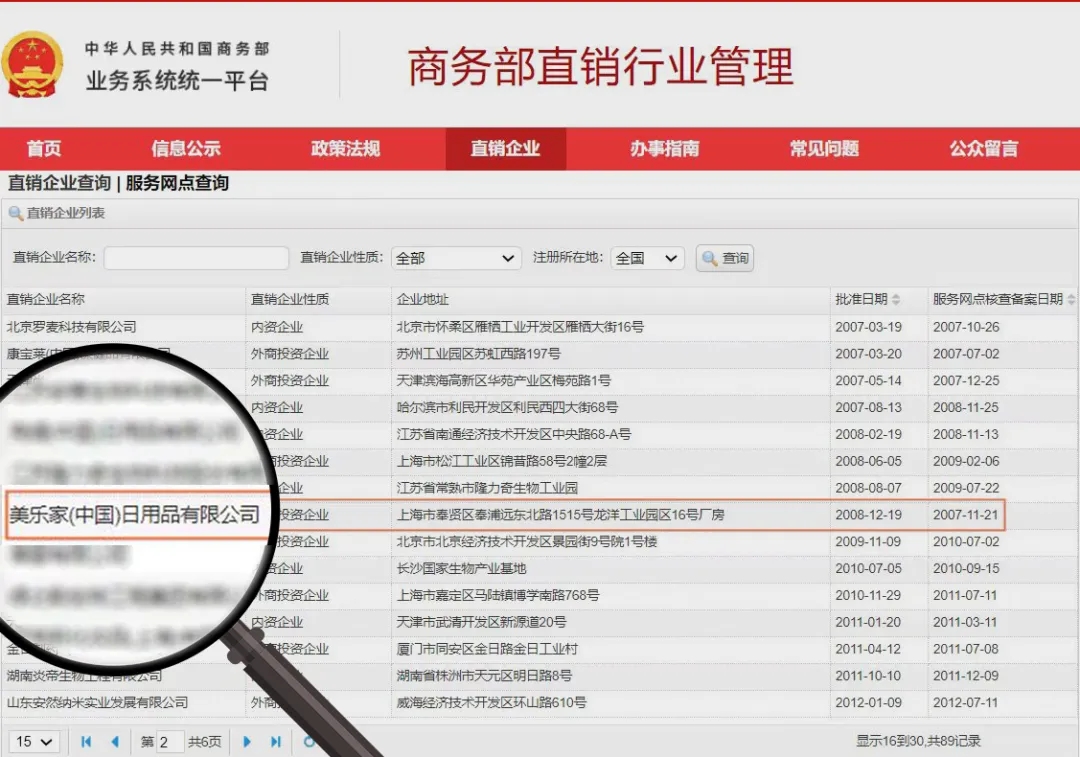Click the 查询 search button
The image size is (1080, 757).
coord(725,258)
